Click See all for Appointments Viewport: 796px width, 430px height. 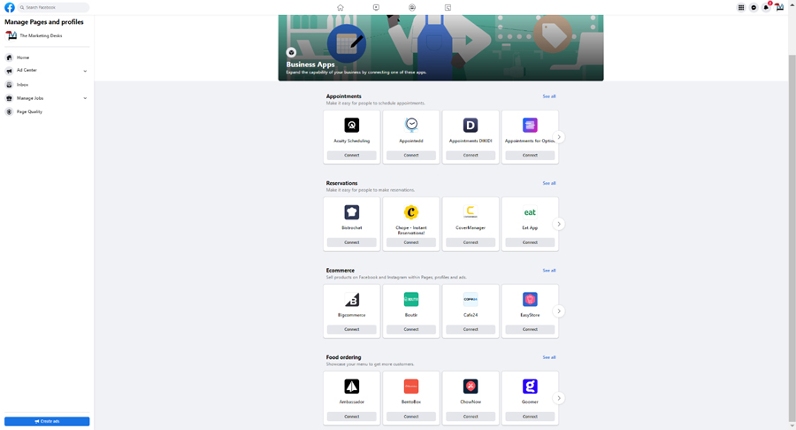[549, 96]
